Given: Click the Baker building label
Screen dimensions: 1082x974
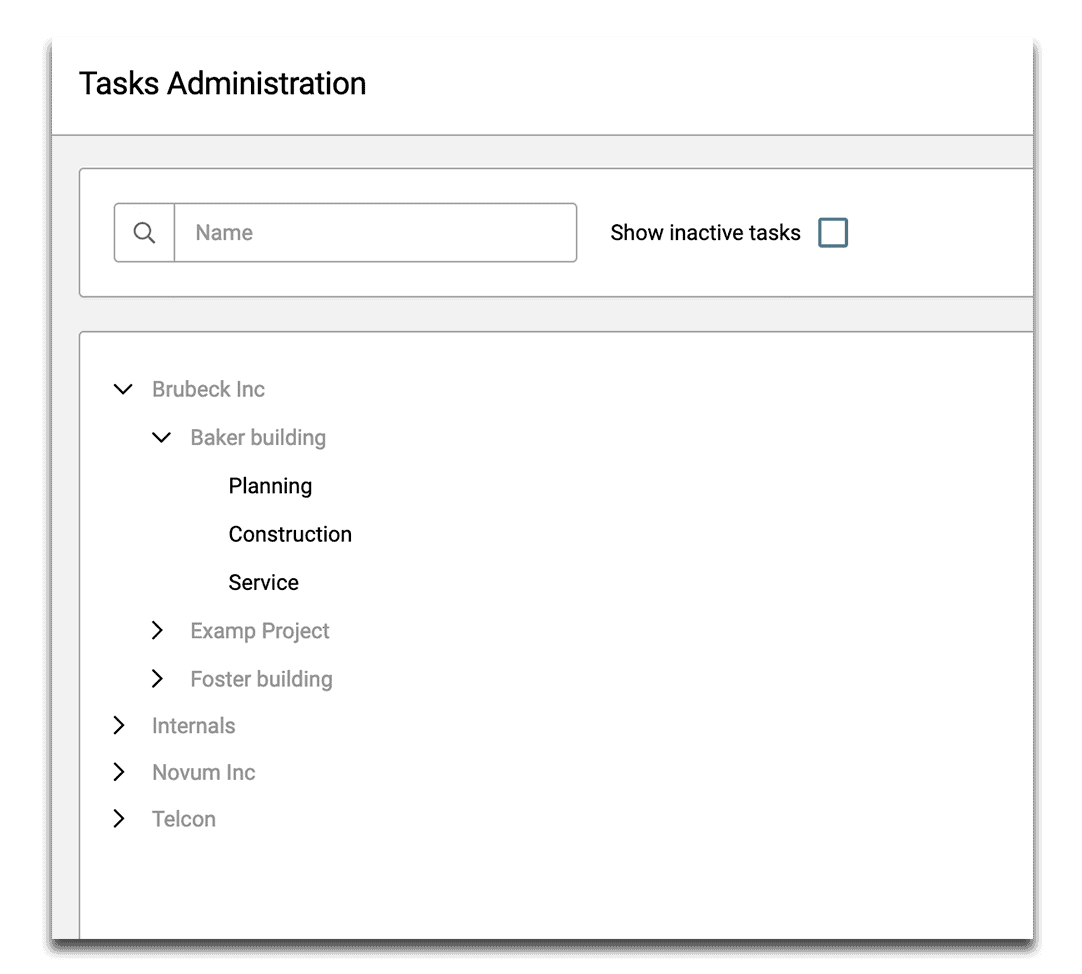Looking at the screenshot, I should [x=258, y=438].
